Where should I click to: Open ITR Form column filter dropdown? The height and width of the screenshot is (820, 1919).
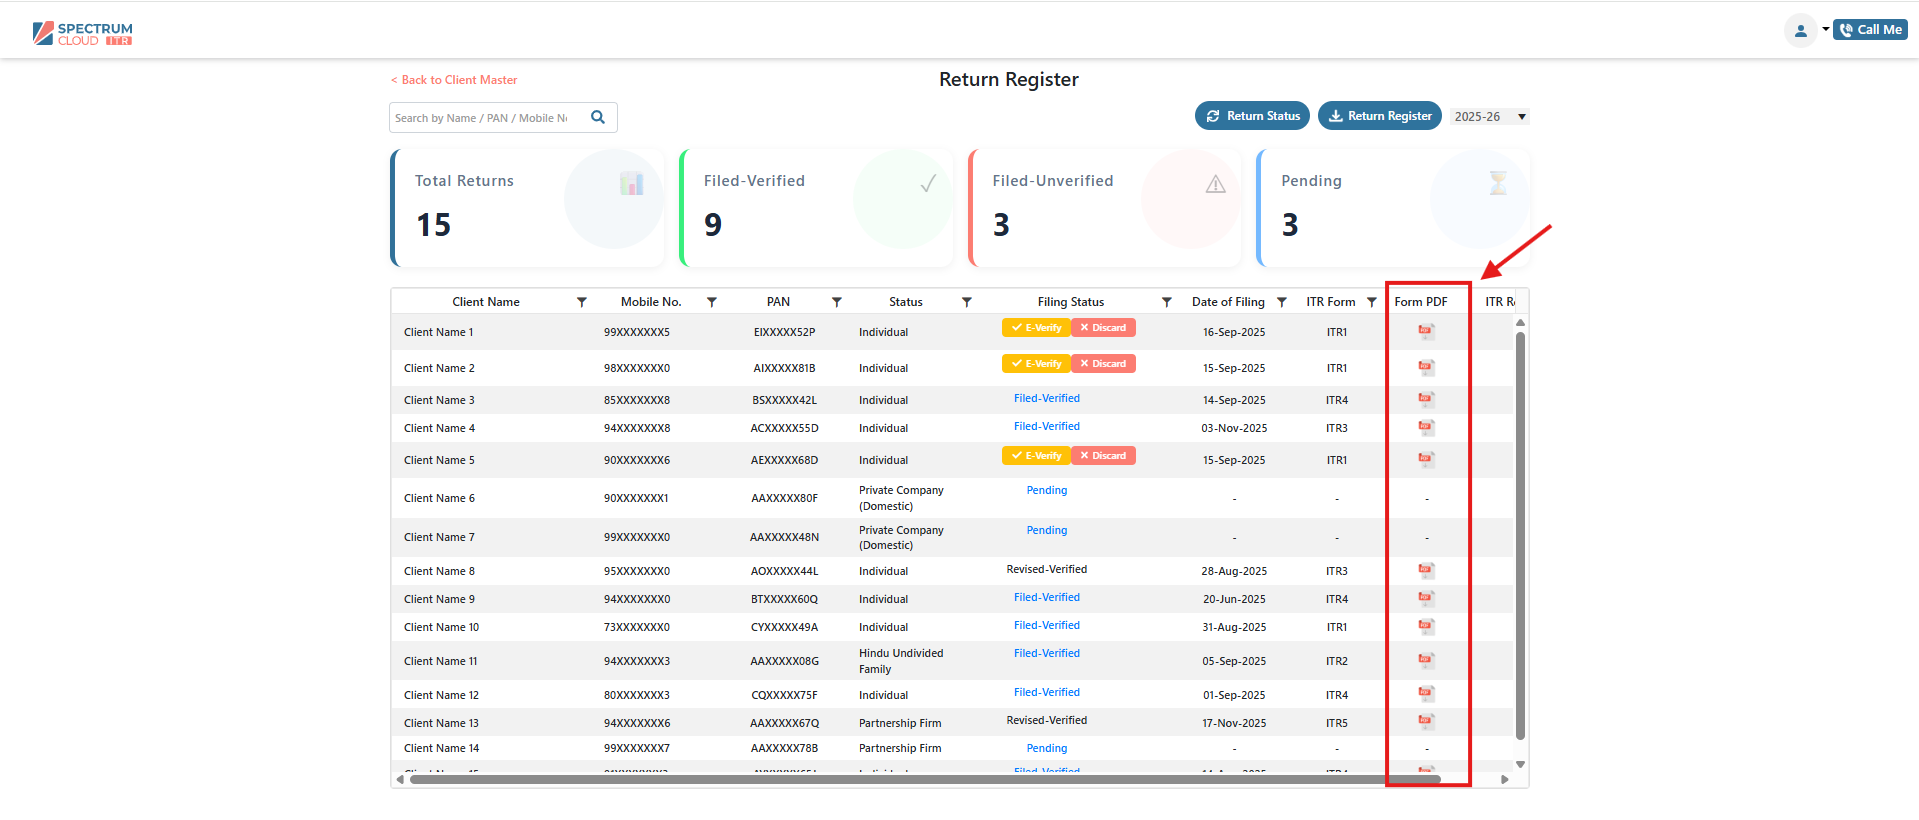(1372, 302)
